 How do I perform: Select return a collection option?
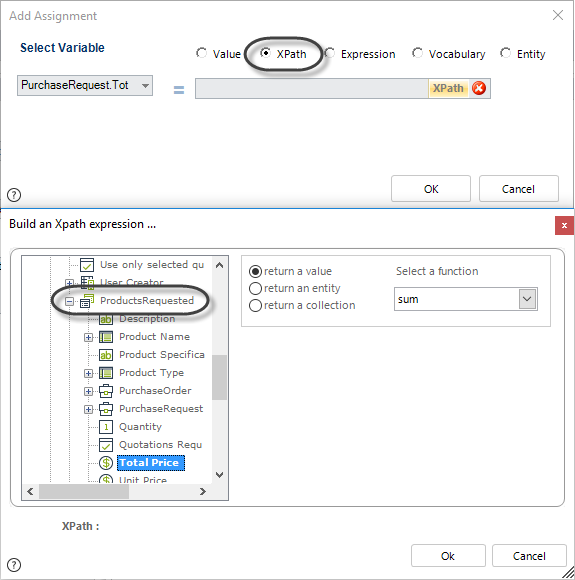pos(255,306)
